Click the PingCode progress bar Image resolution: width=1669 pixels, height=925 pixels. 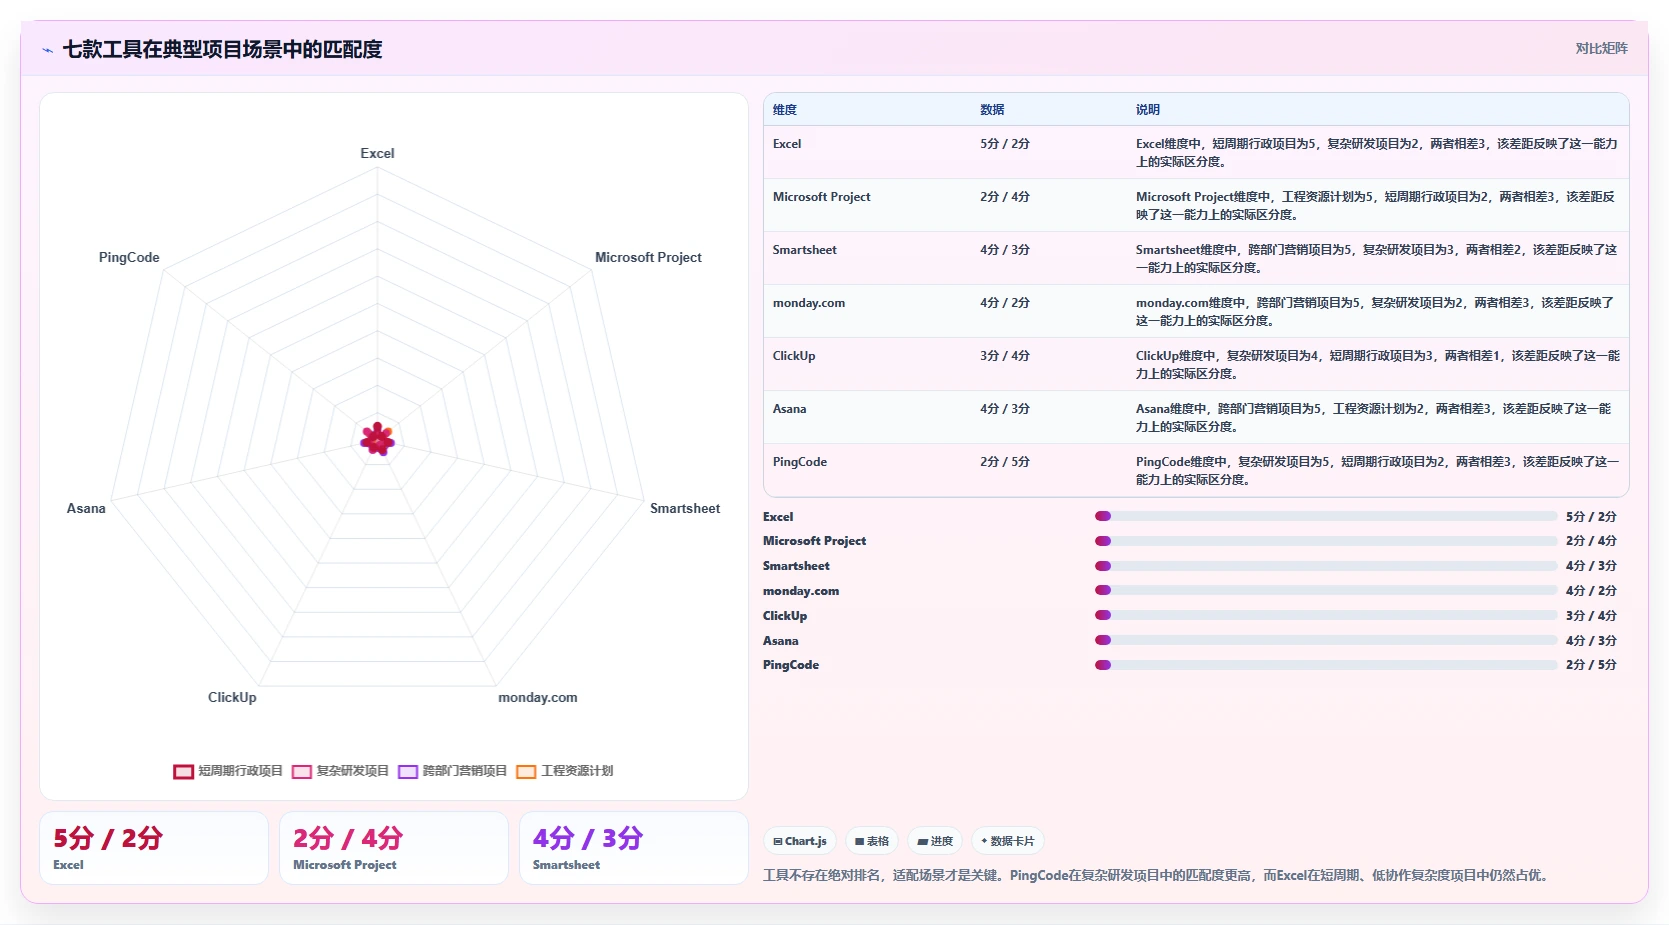coord(1326,665)
